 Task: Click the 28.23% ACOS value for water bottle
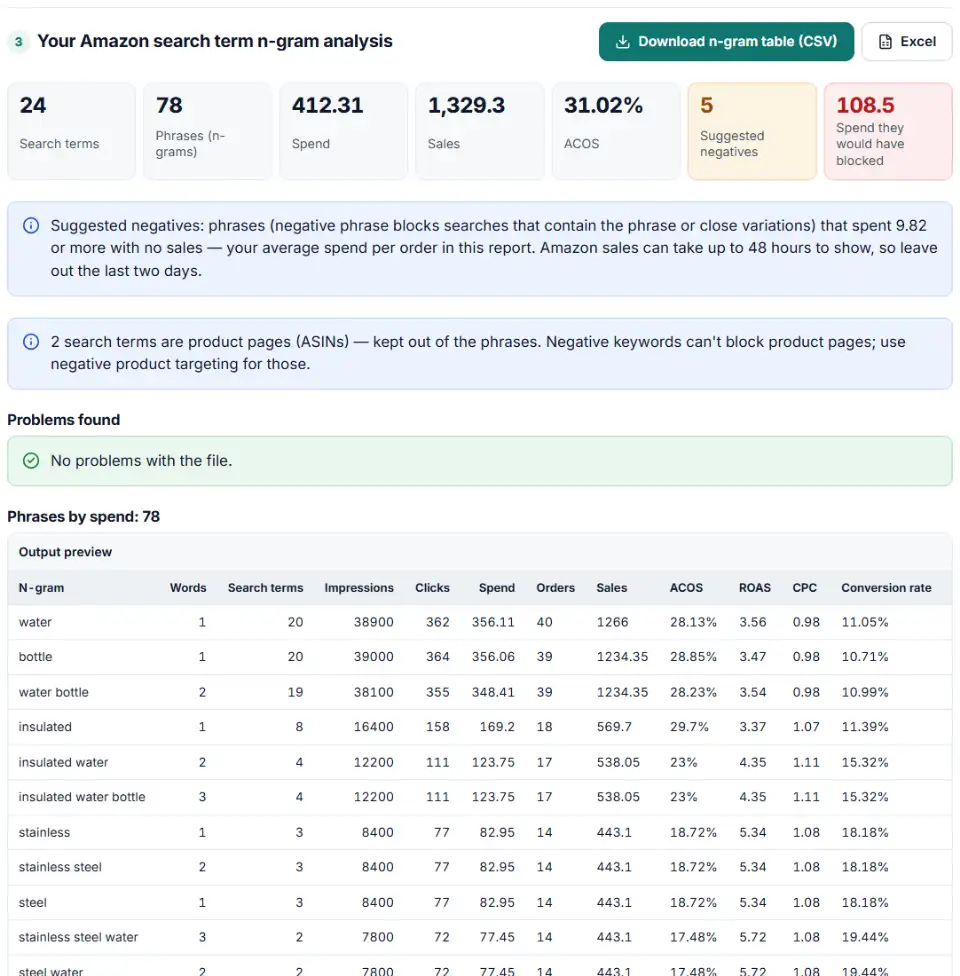pos(693,692)
